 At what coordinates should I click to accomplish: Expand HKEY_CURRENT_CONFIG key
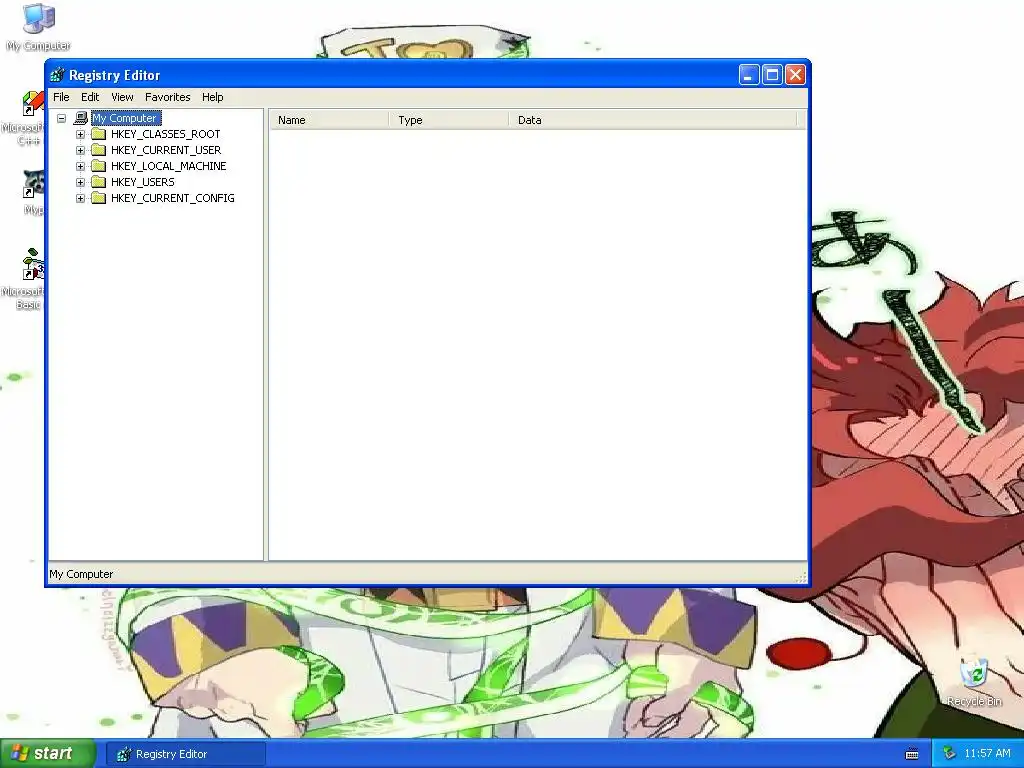pyautogui.click(x=80, y=199)
